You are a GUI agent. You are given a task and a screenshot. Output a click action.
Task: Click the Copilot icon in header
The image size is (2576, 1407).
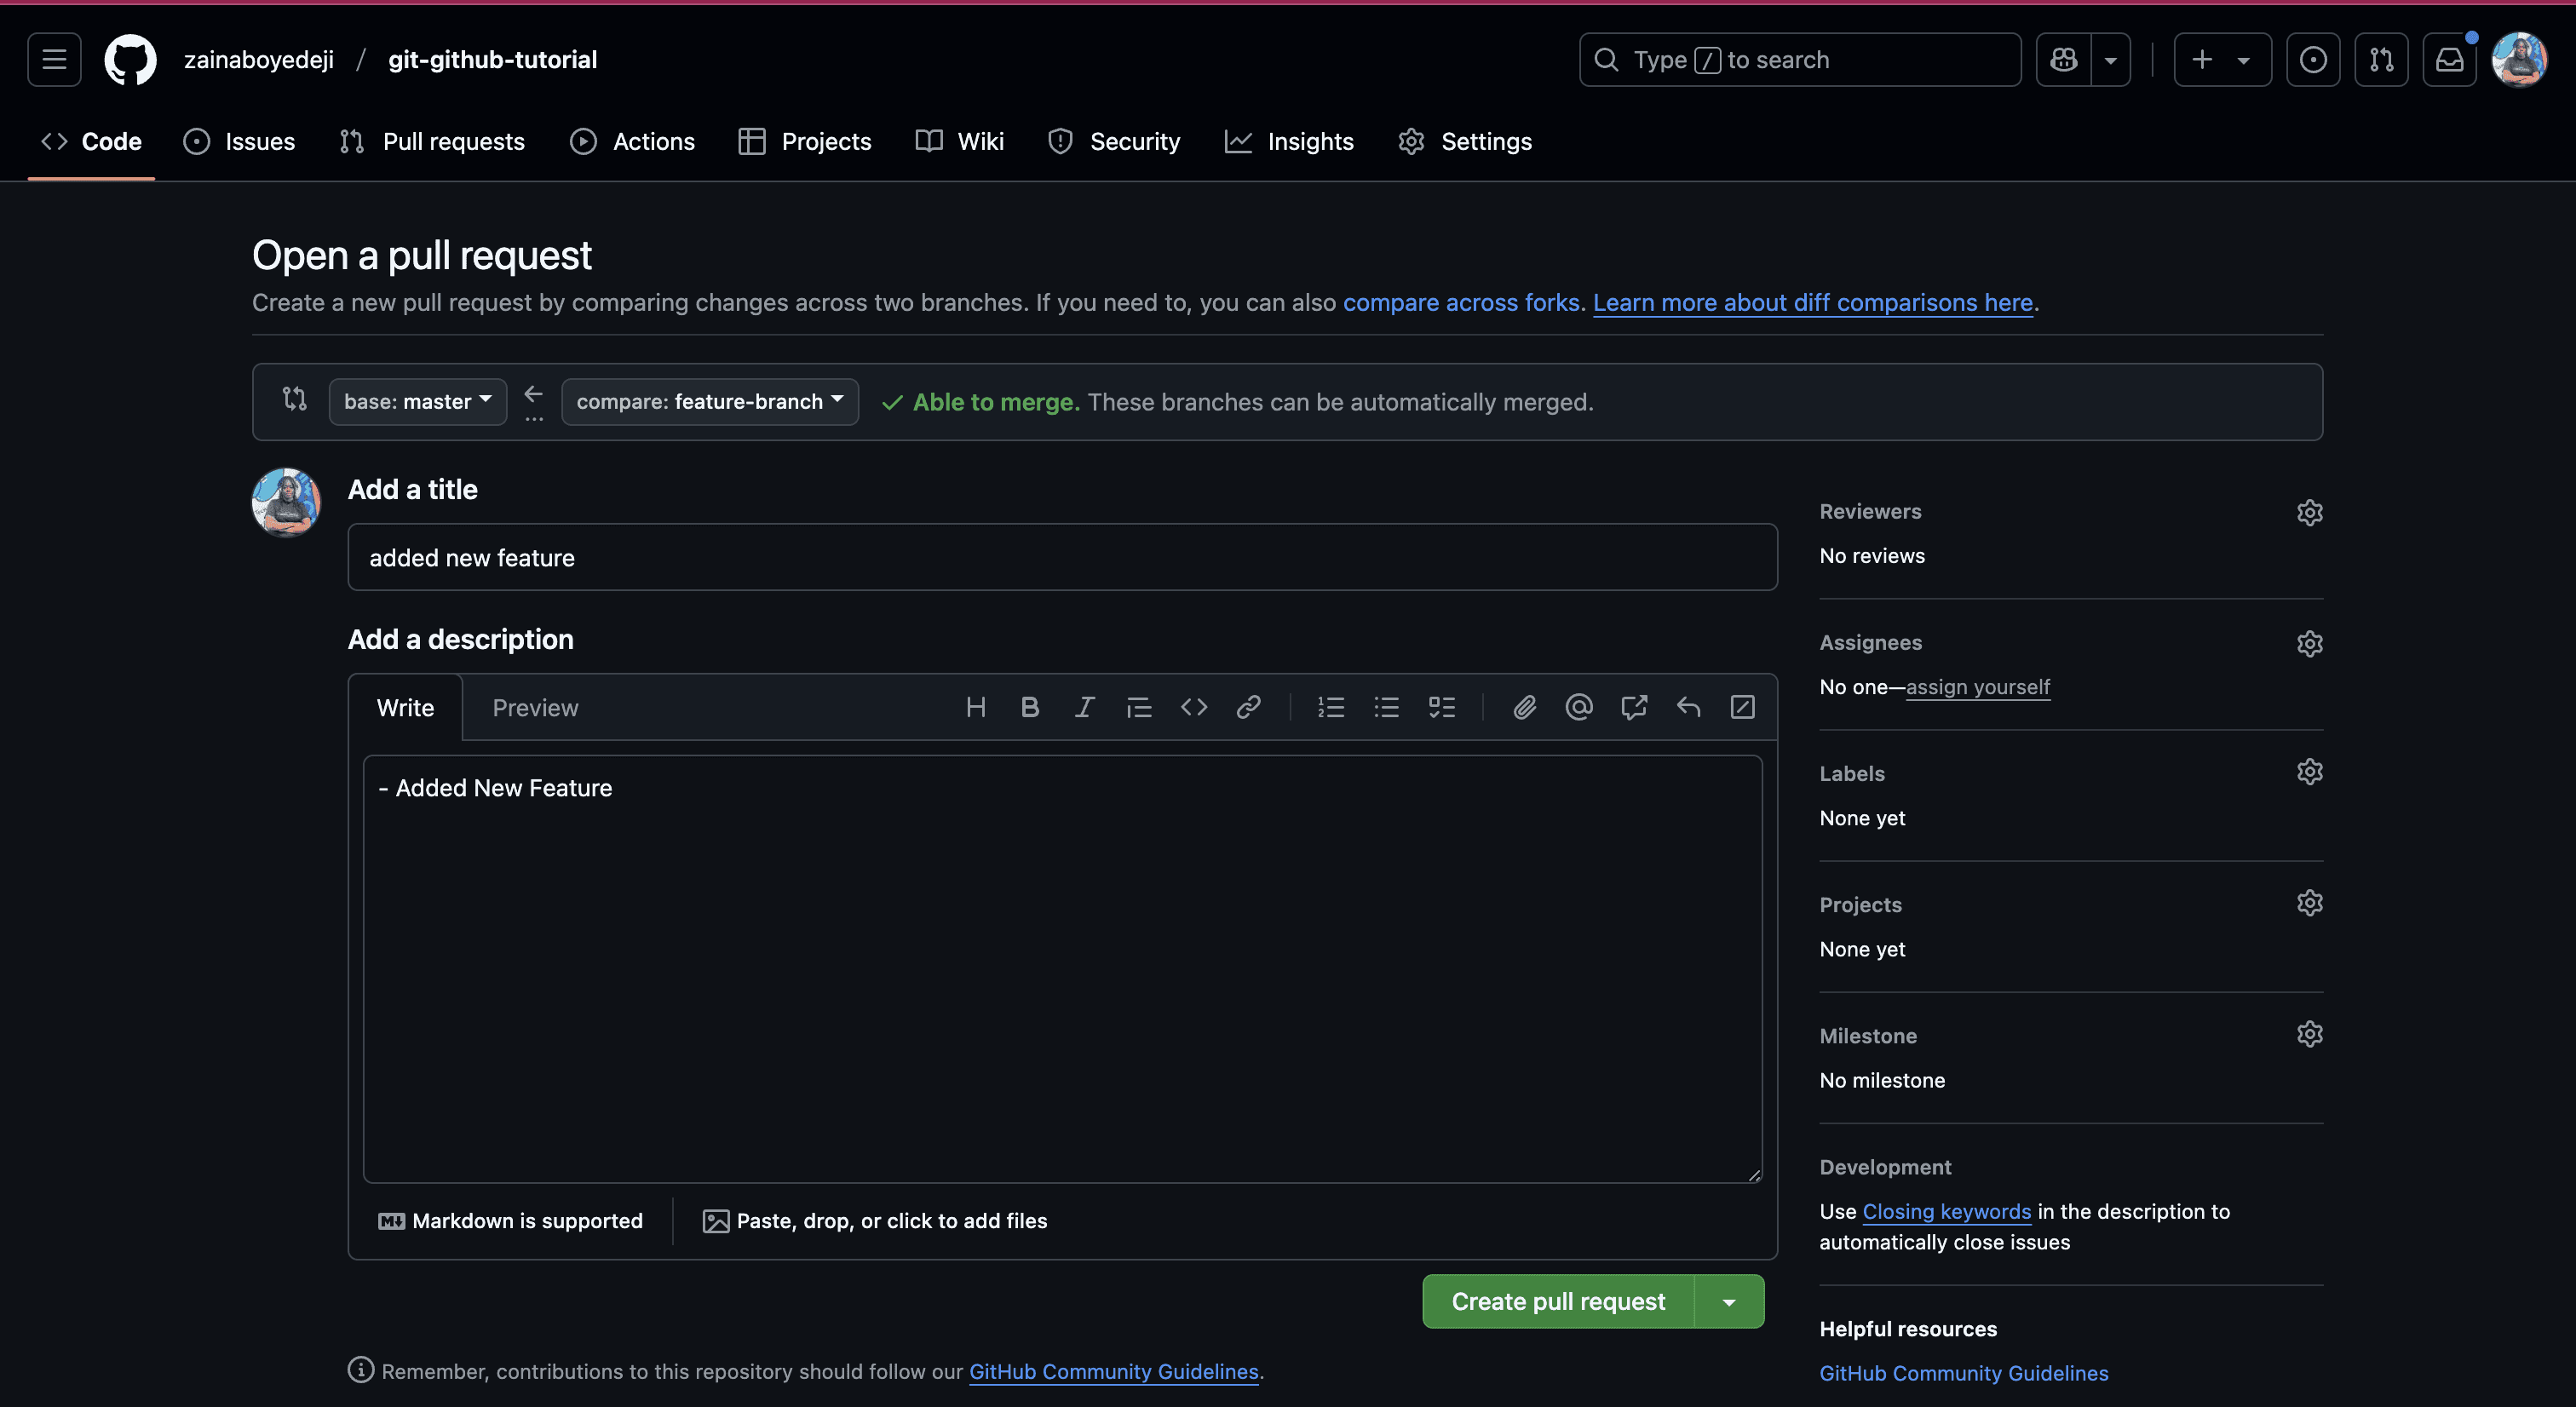2064,60
